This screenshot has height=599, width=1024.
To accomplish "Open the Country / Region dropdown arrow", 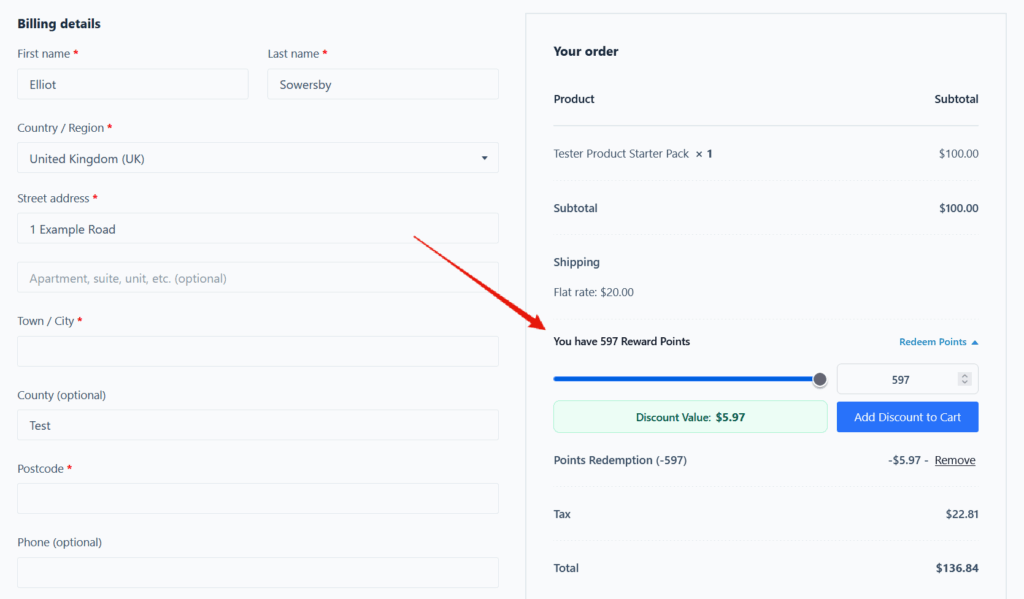I will coord(484,159).
